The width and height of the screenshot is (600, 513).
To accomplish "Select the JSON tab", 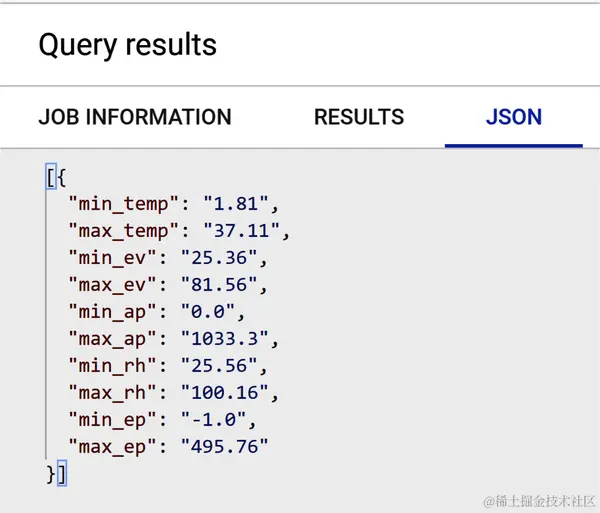I will click(513, 117).
